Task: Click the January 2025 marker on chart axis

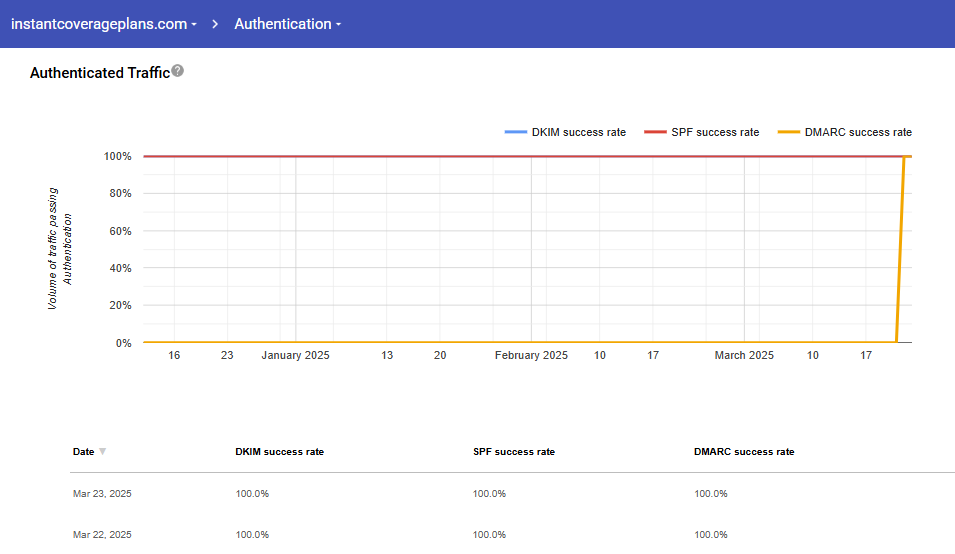Action: point(295,355)
